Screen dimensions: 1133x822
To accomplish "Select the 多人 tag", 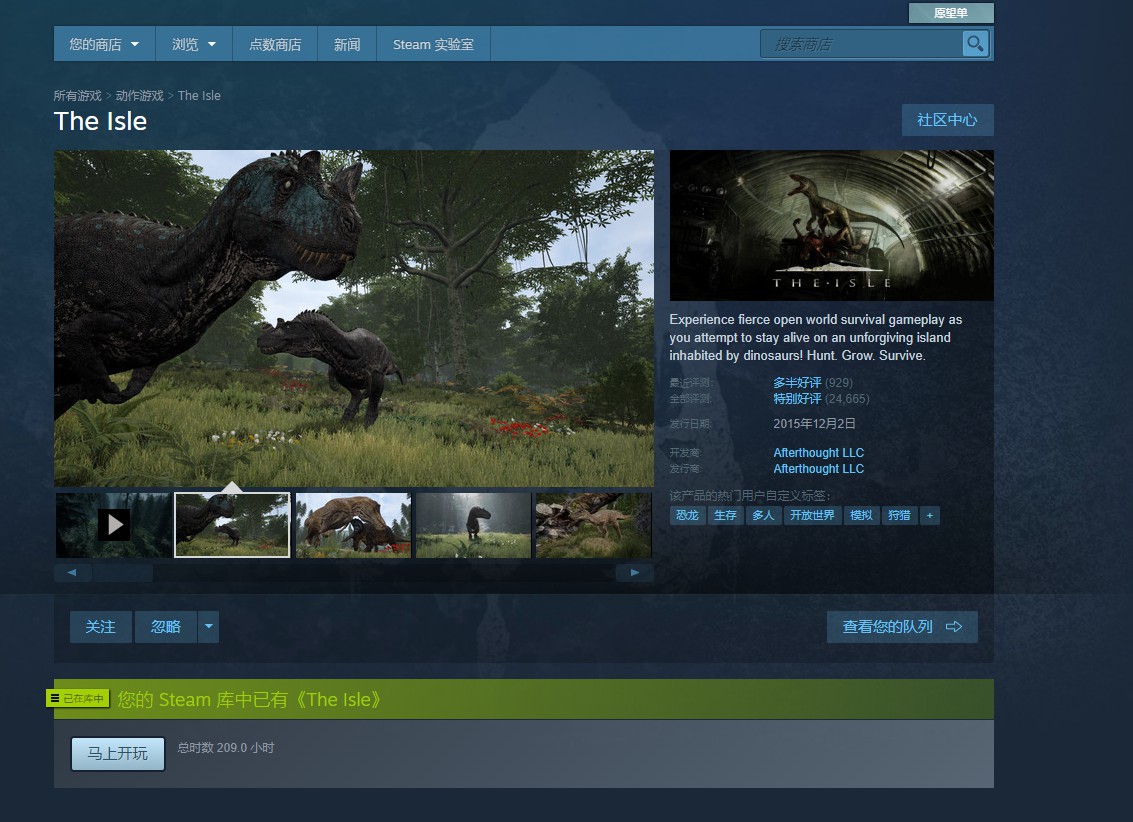I will [763, 515].
